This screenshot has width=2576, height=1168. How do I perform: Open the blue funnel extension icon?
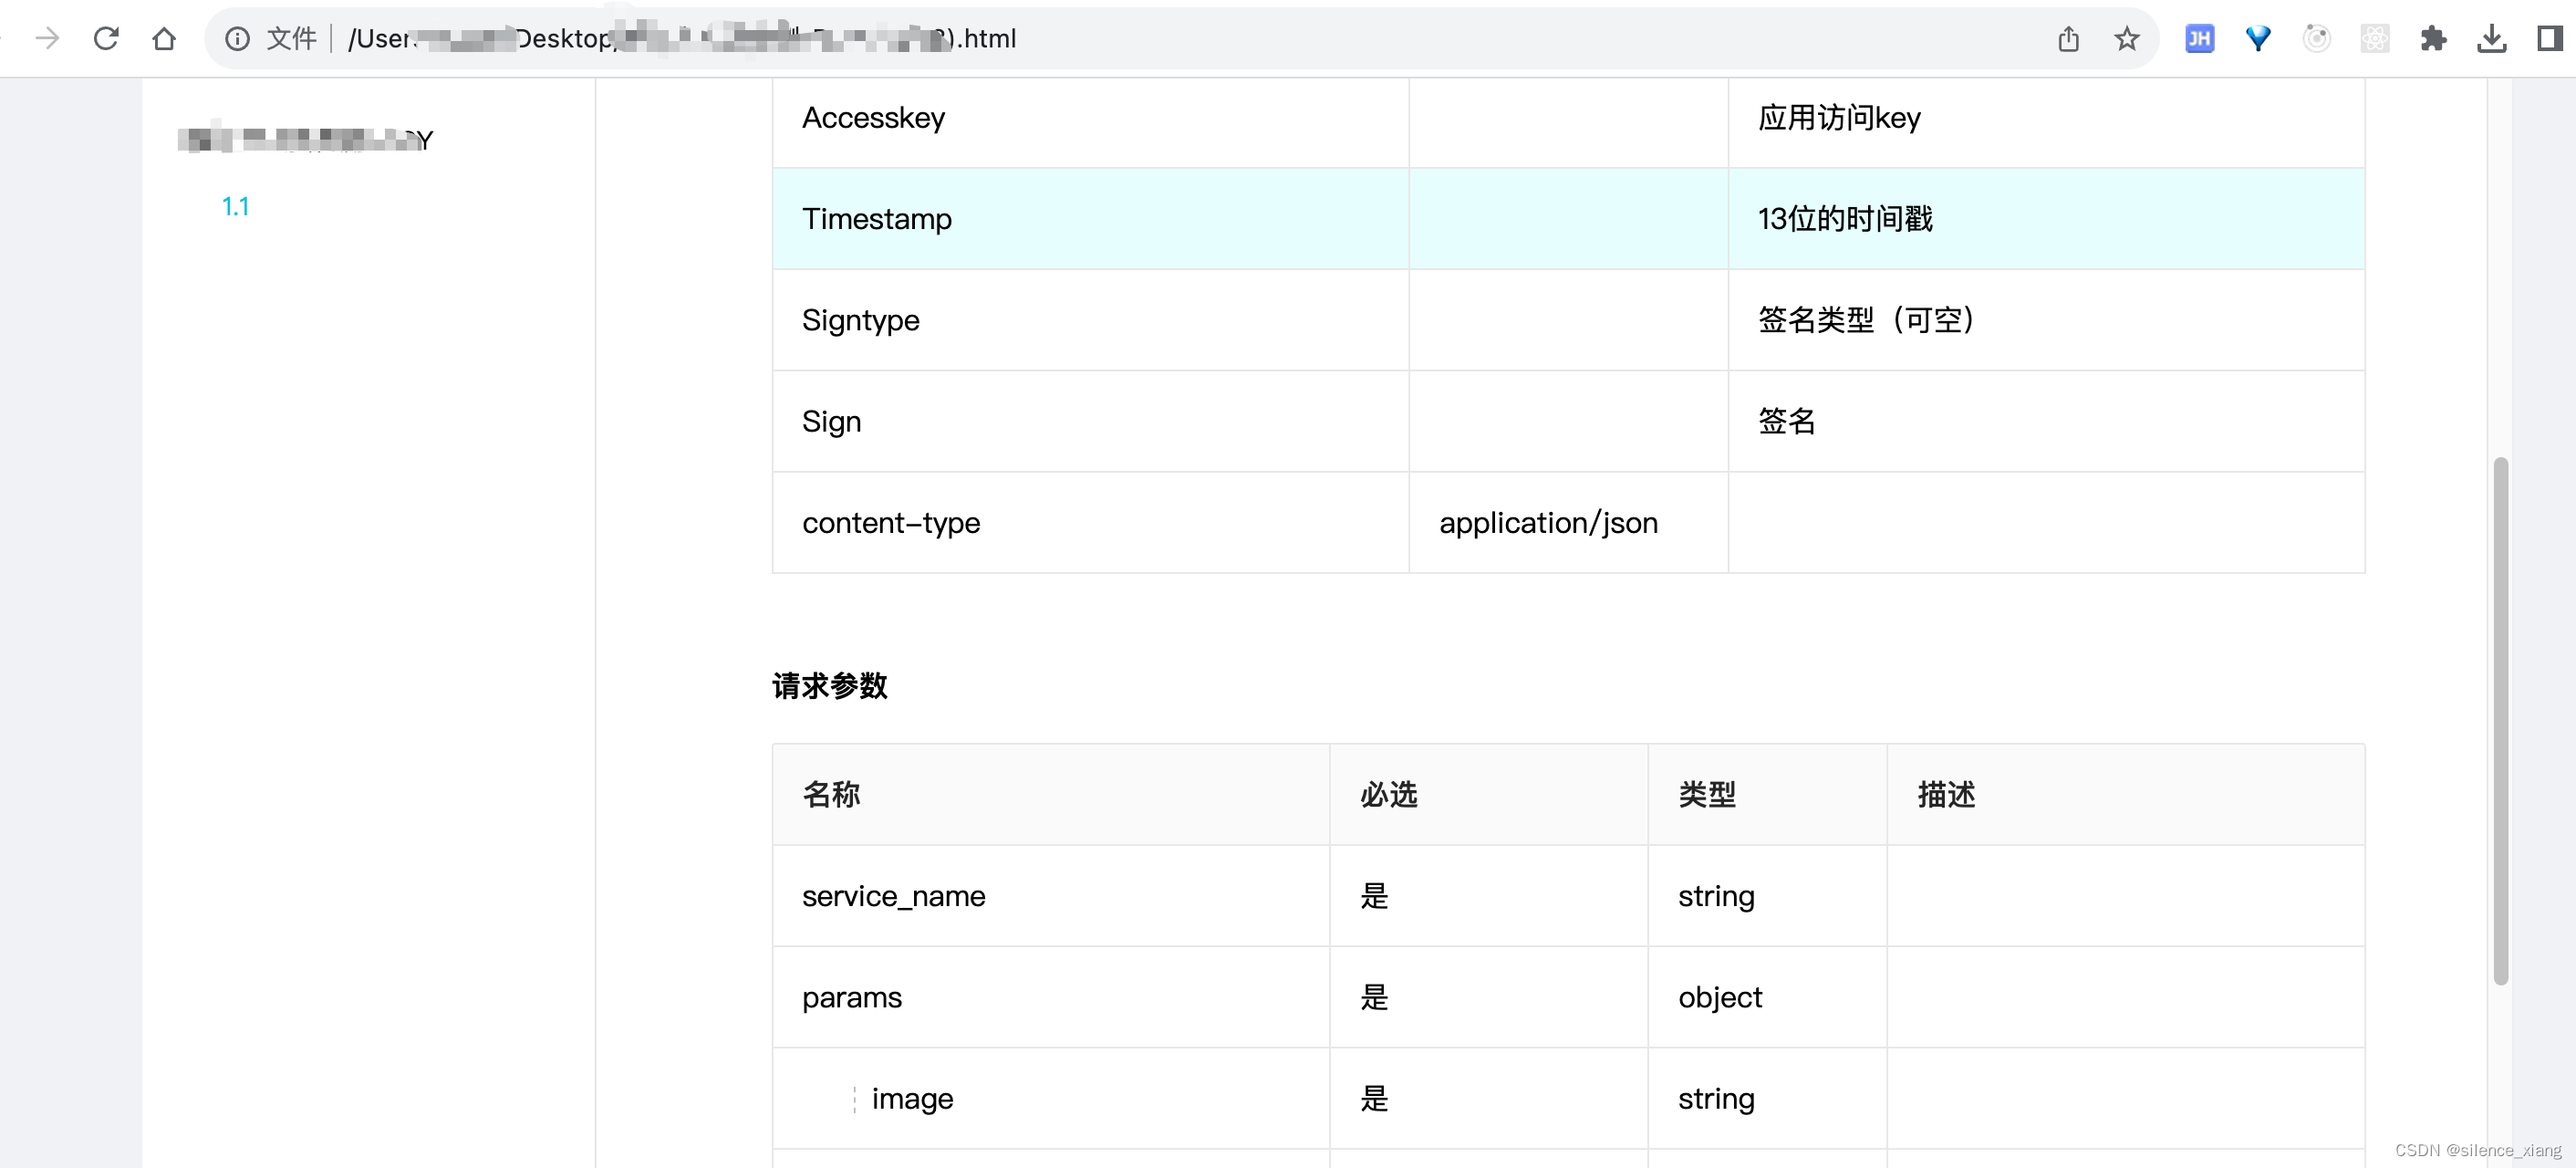pyautogui.click(x=2258, y=38)
